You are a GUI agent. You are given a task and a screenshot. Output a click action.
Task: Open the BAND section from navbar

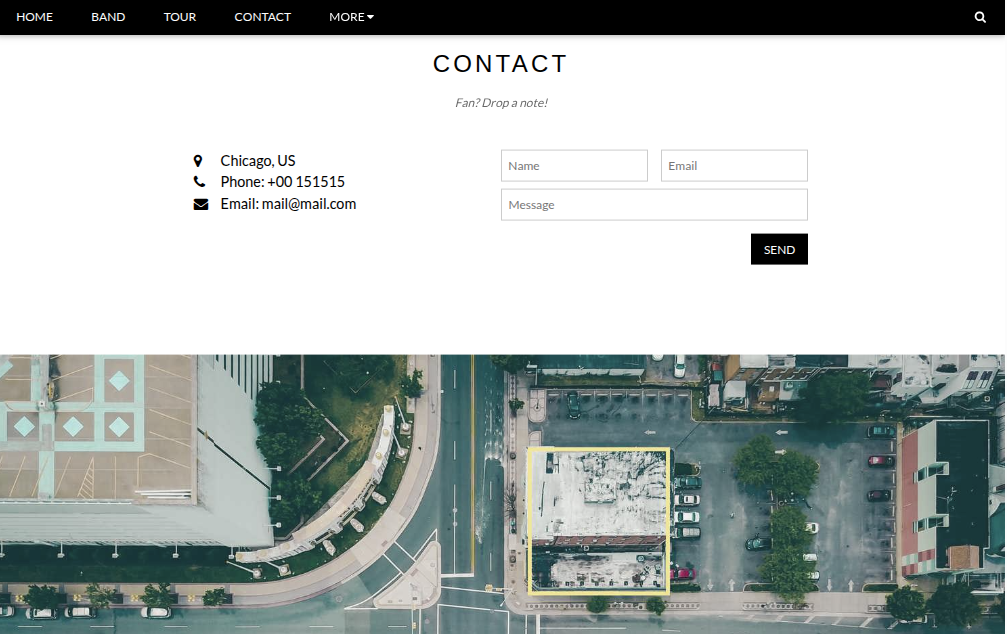point(108,17)
